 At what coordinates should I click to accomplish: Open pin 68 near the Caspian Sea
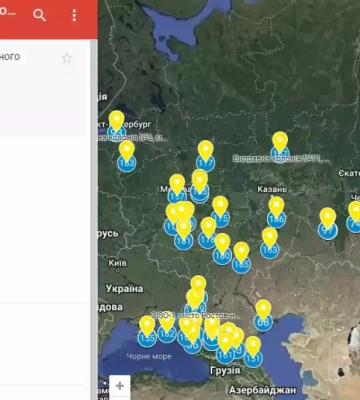pyautogui.click(x=263, y=315)
